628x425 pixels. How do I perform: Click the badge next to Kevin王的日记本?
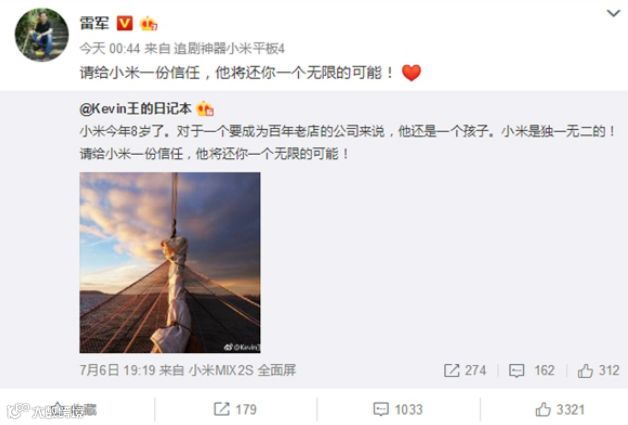coord(205,109)
